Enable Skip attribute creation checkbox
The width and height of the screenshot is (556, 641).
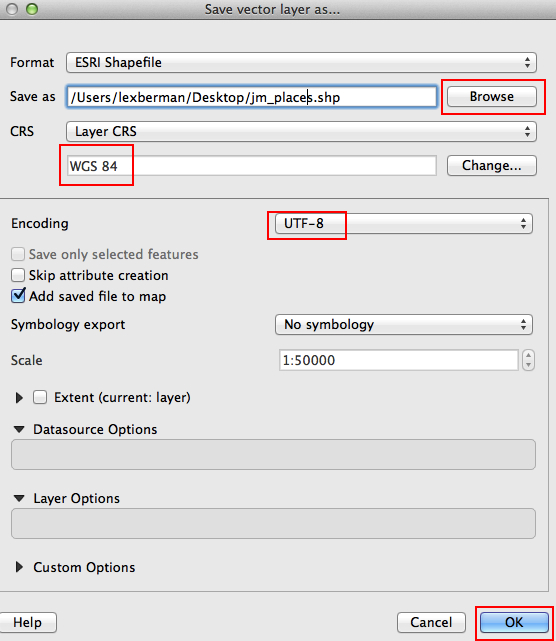[x=18, y=275]
